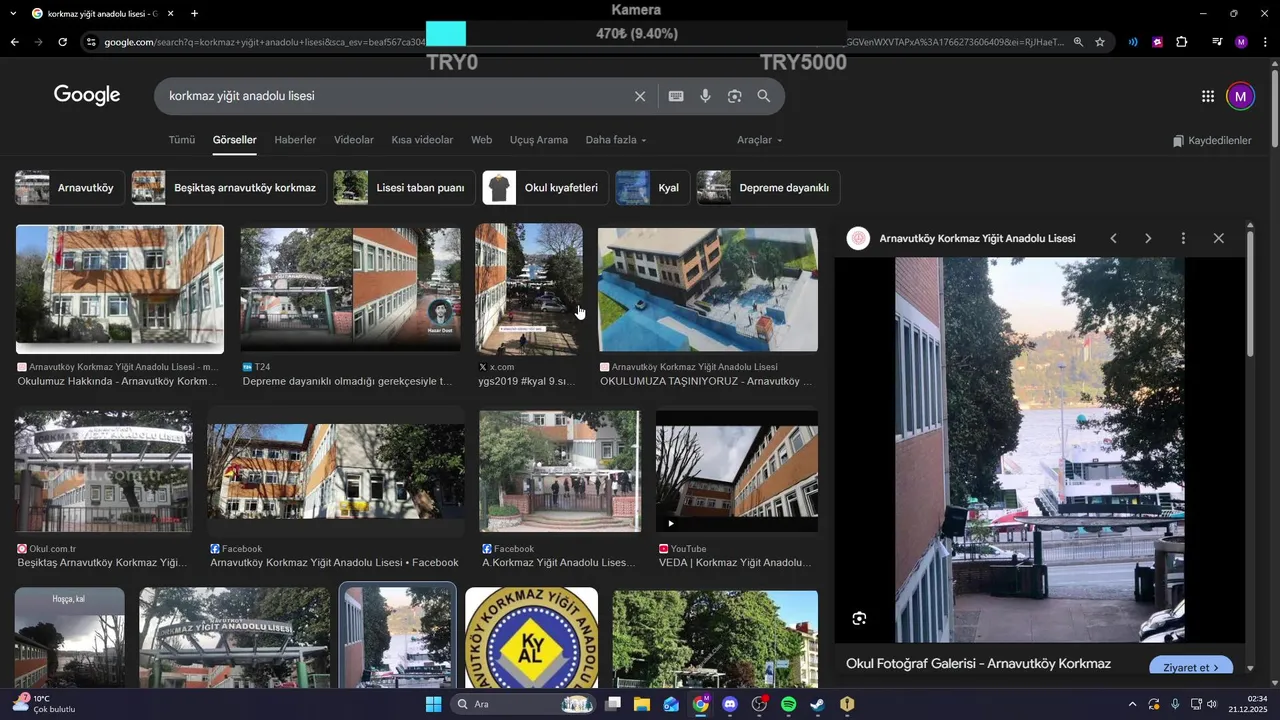
Task: Bookmark this page with the star icon
Action: (1100, 42)
